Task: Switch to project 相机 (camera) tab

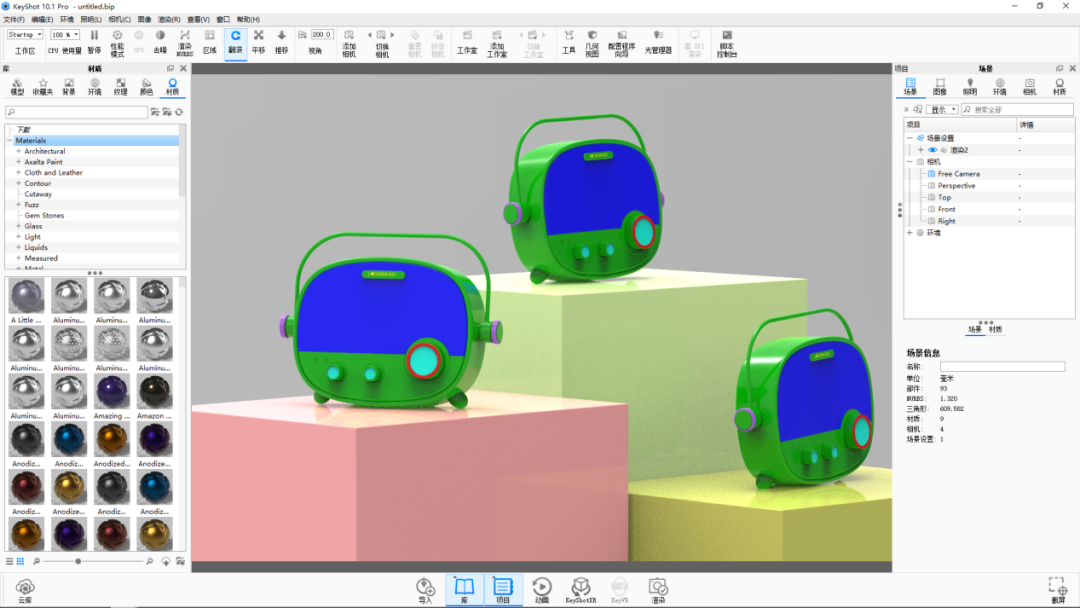Action: coord(1029,87)
